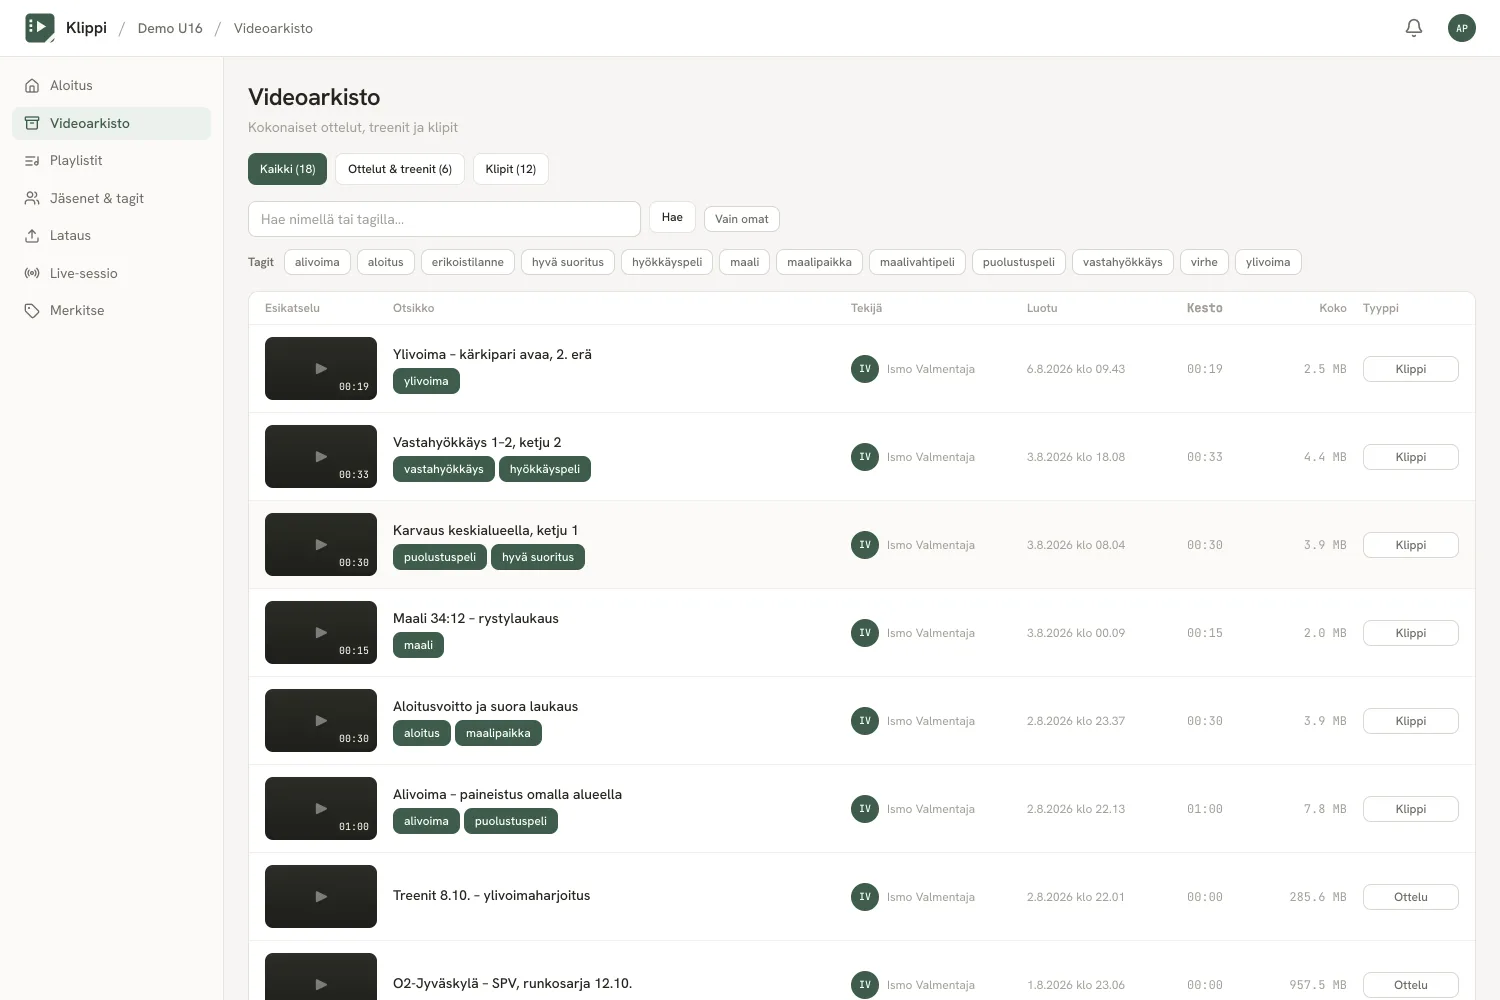Screen dimensions: 1500x1000
Task: Play the Vastahyökkäys 1-2 clip thumbnail
Action: 321,457
